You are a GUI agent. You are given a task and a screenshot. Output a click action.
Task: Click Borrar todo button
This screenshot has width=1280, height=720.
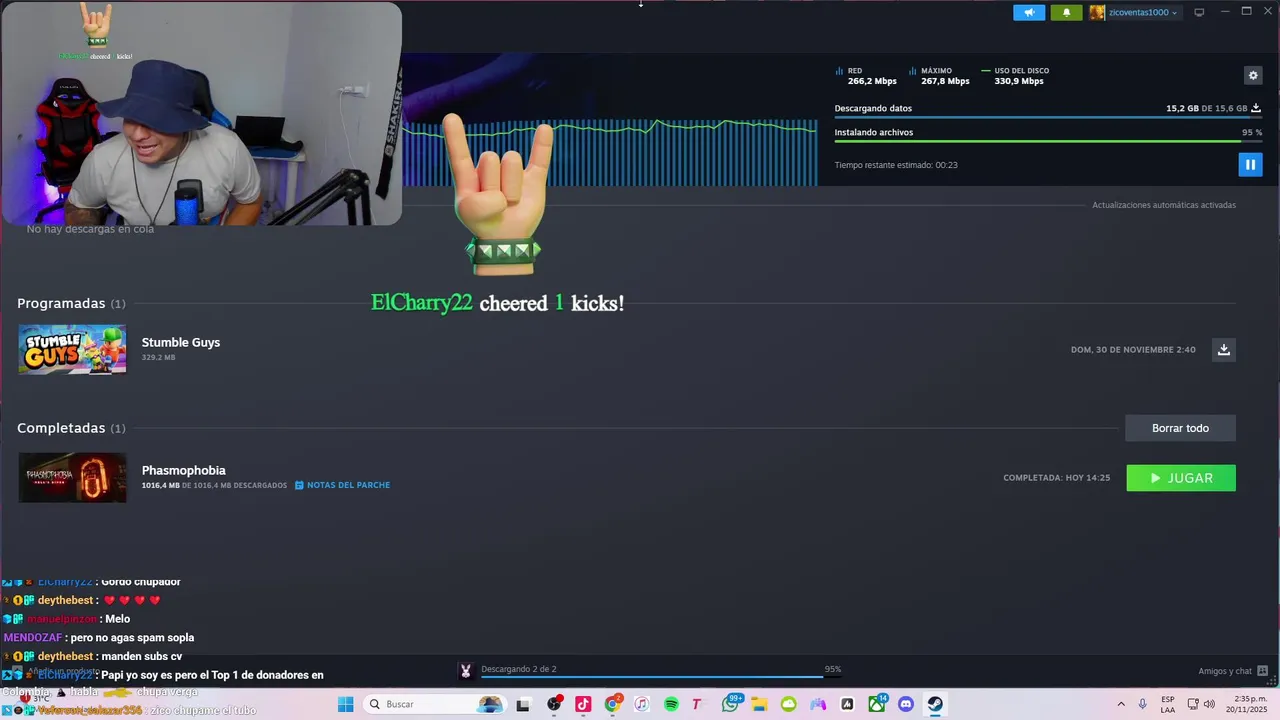(1180, 428)
